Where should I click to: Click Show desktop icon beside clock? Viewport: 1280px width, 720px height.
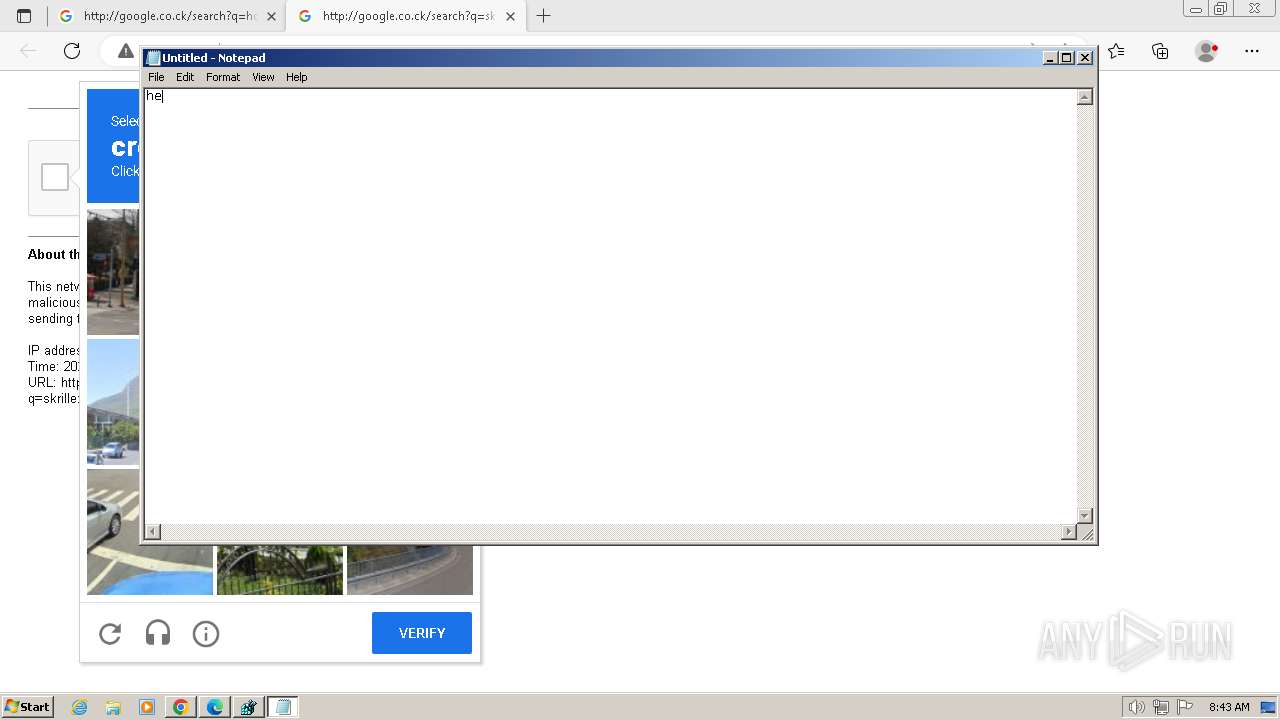(1269, 707)
